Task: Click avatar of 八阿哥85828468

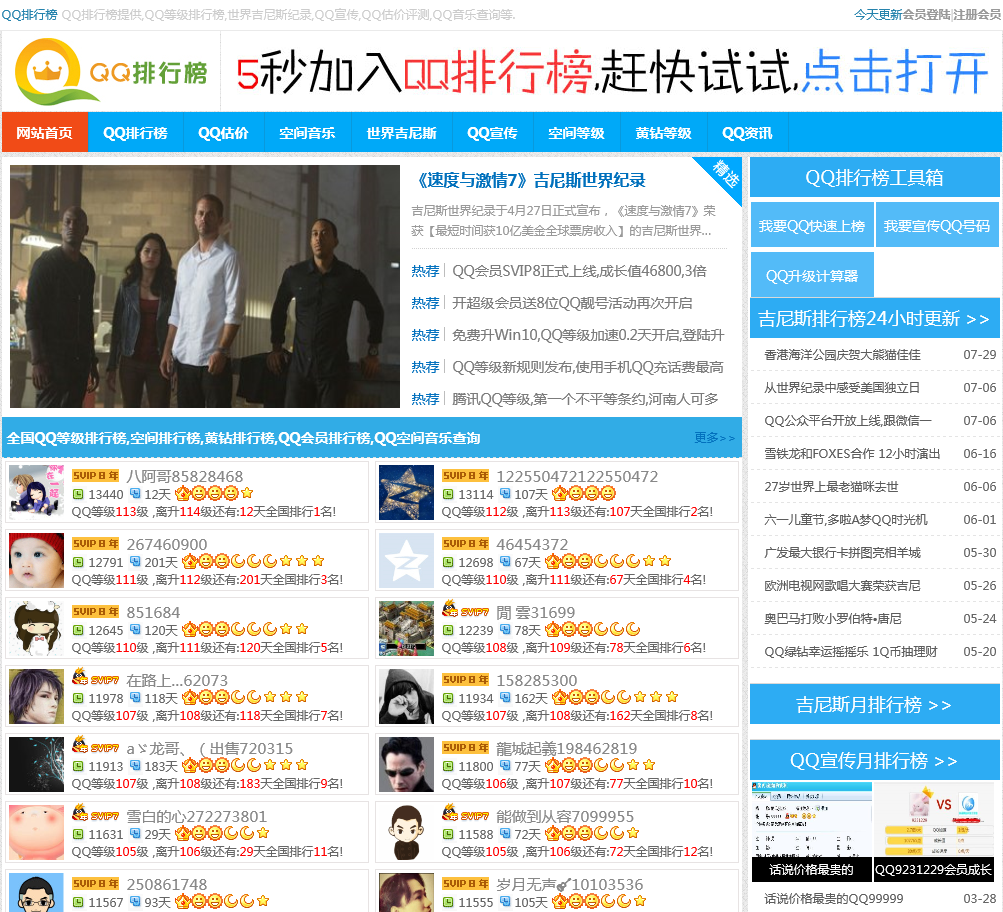Action: click(36, 492)
